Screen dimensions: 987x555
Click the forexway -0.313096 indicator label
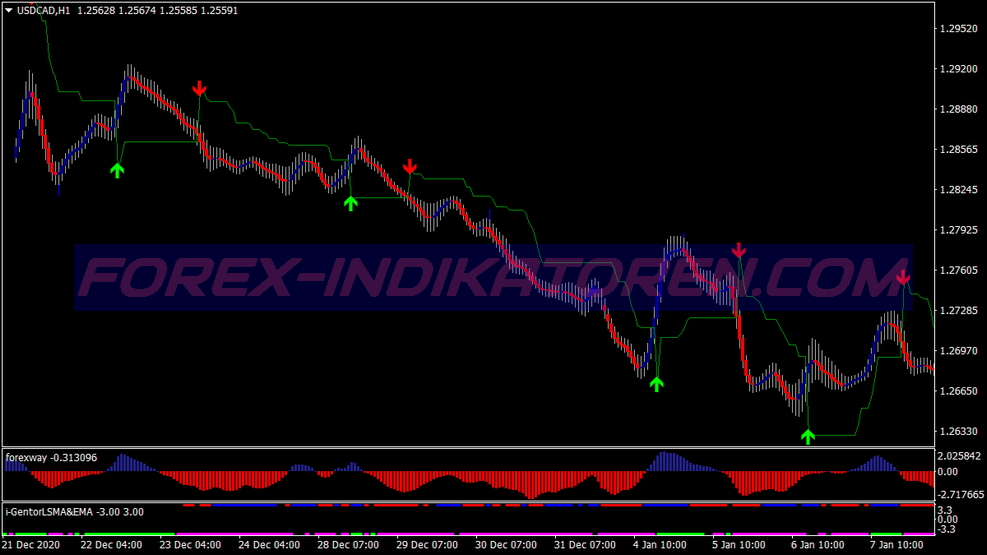click(52, 457)
